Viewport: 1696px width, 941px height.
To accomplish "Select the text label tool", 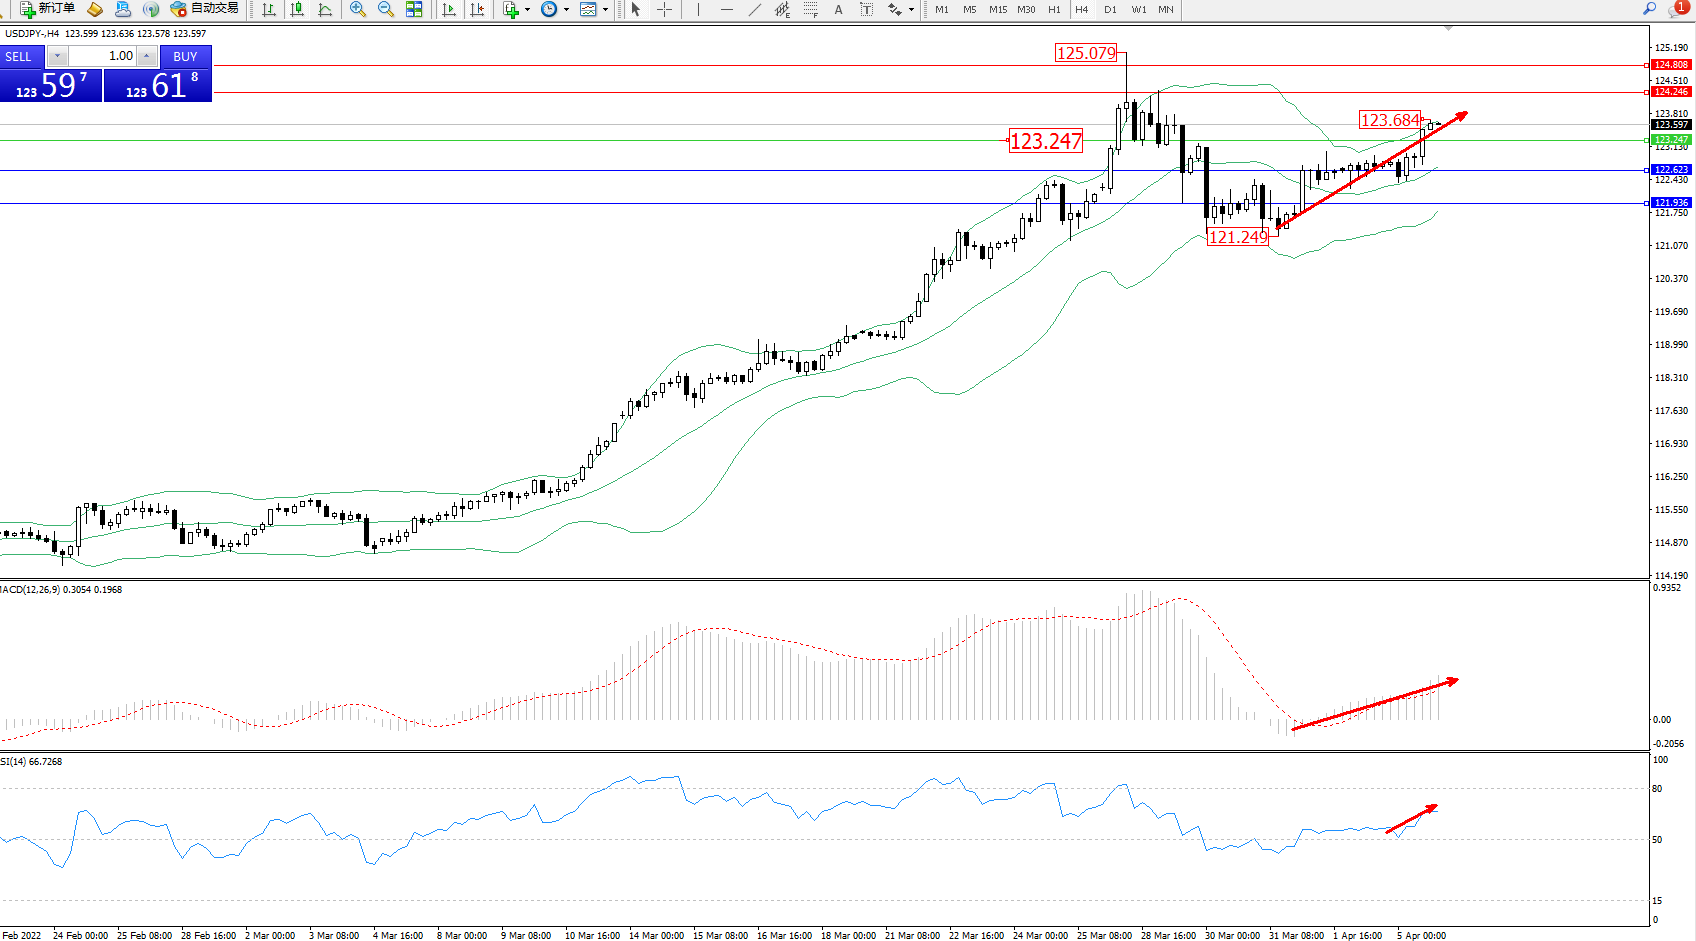I will [866, 9].
